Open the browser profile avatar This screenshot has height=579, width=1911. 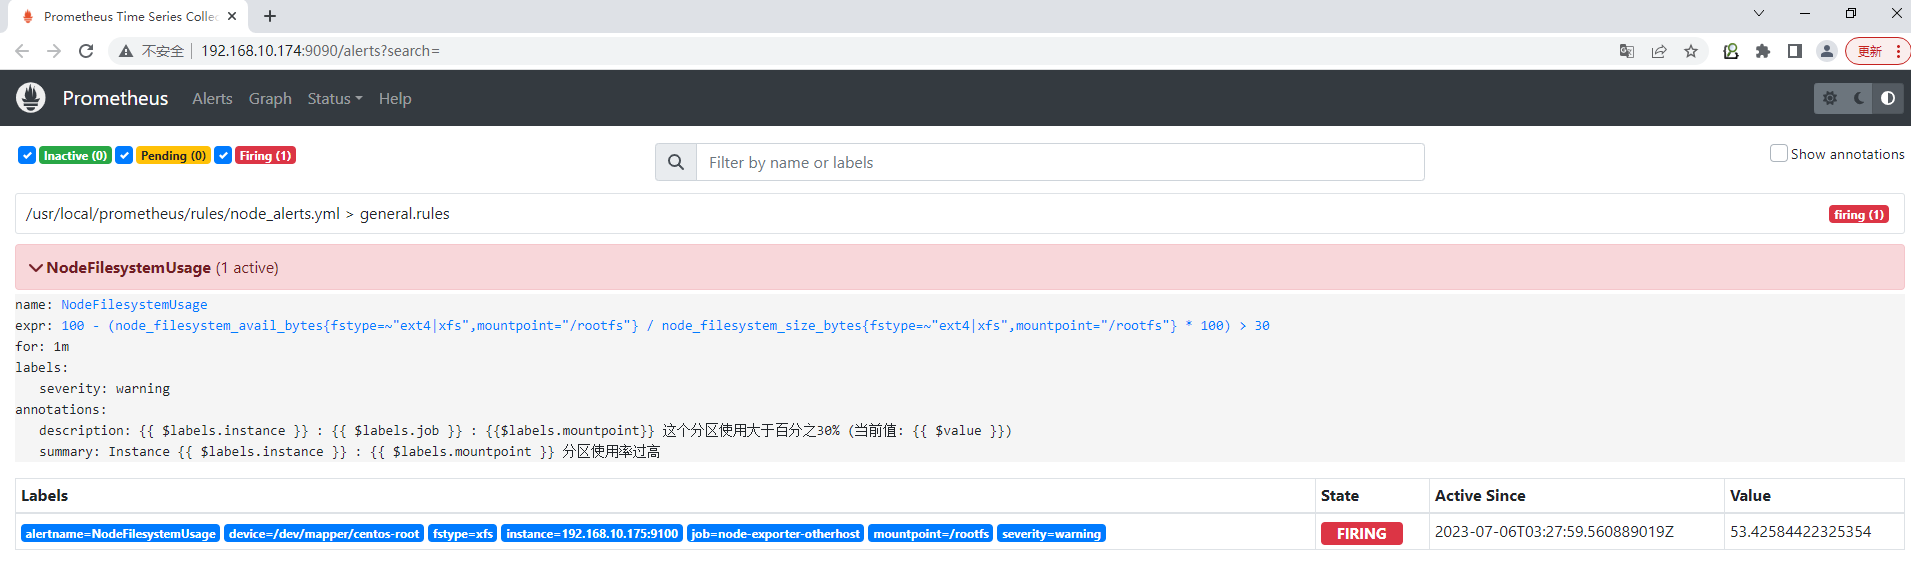tap(1827, 51)
